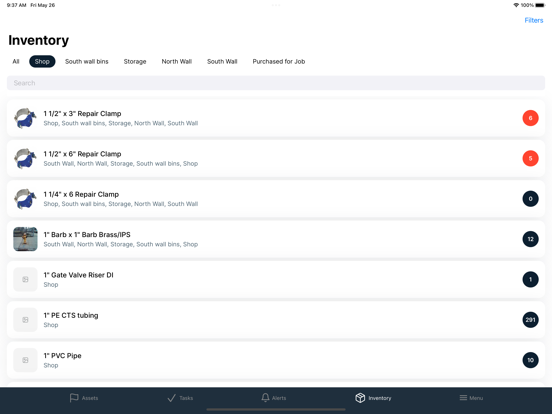
Task: Select the Shop location tab
Action: point(42,61)
